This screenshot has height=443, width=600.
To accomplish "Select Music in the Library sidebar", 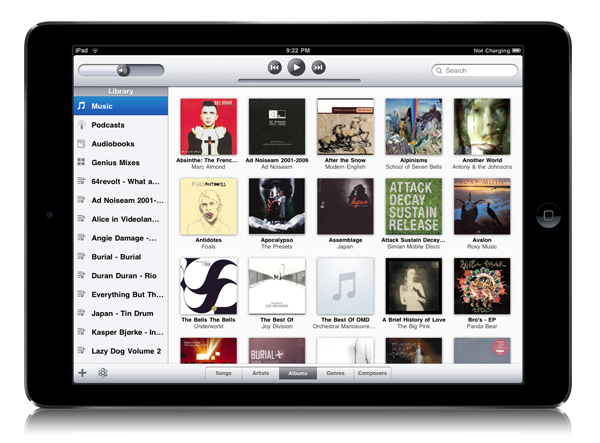I will click(121, 106).
